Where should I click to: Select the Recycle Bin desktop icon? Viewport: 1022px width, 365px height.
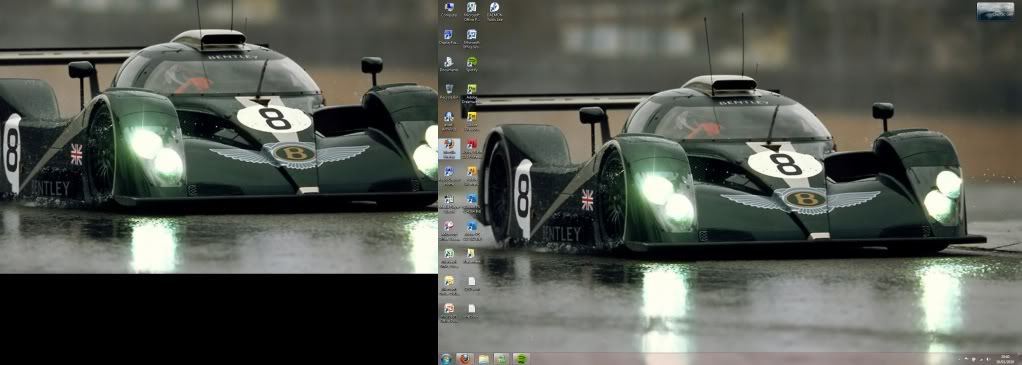click(x=448, y=91)
